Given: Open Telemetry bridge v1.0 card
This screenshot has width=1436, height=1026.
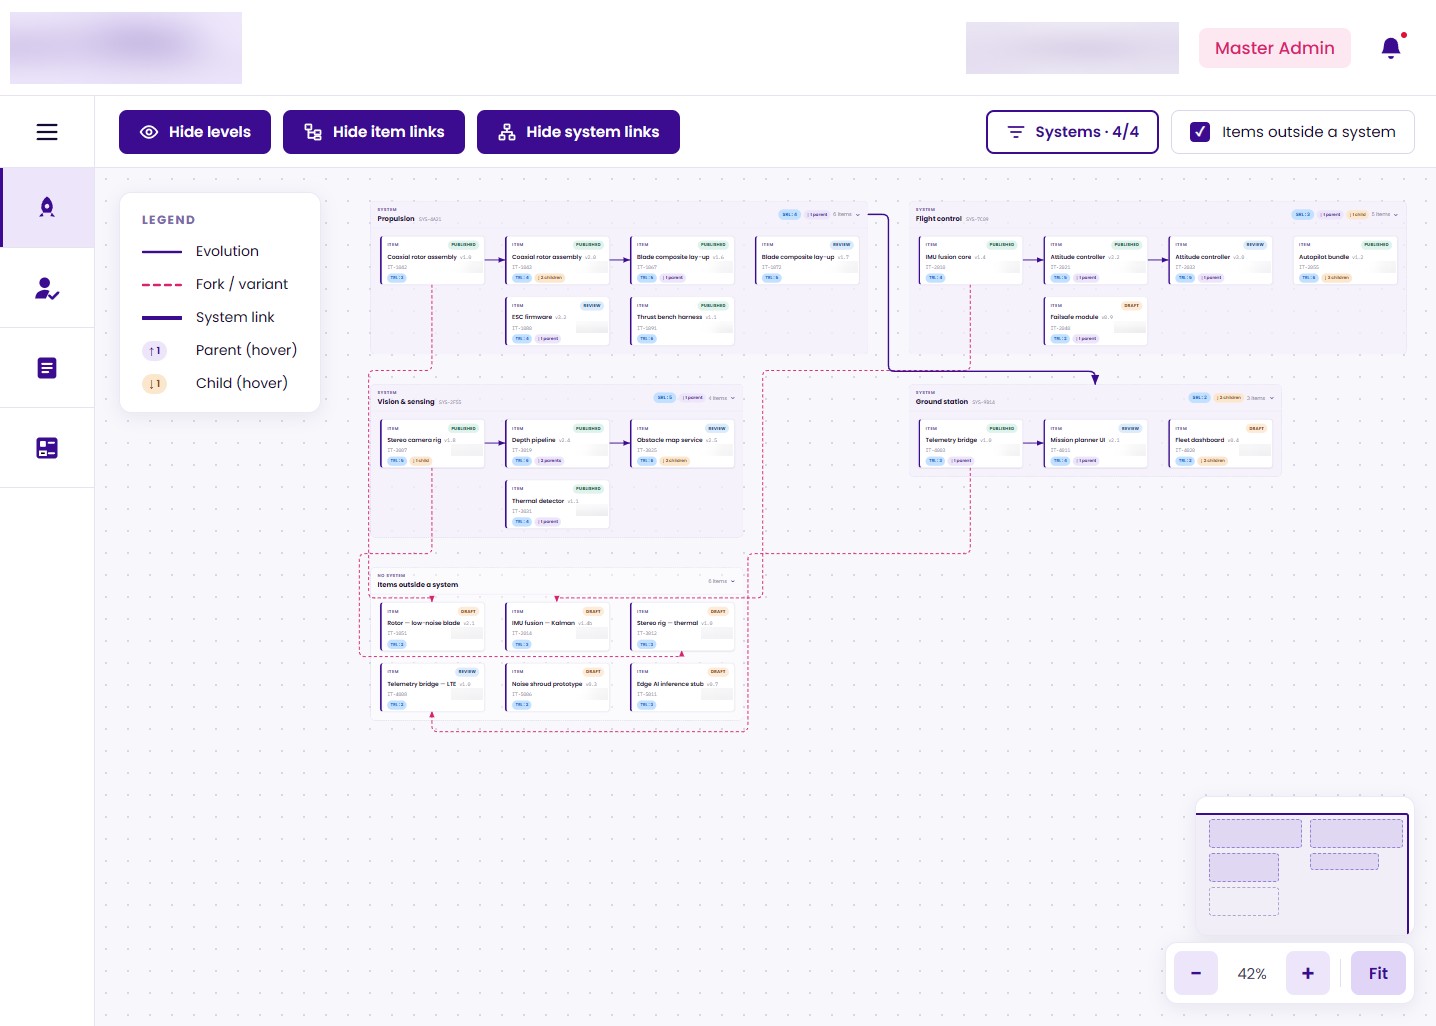Looking at the screenshot, I should tap(971, 444).
